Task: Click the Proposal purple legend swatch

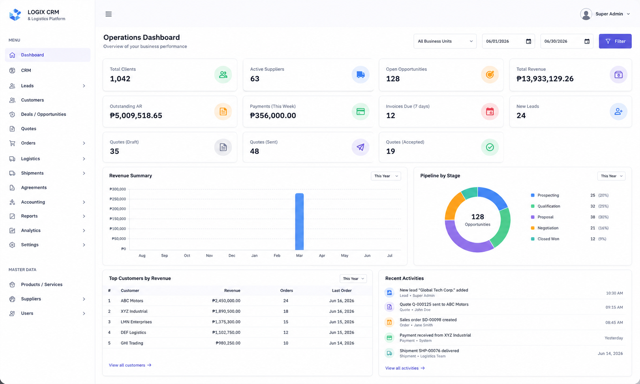Action: coord(533,217)
